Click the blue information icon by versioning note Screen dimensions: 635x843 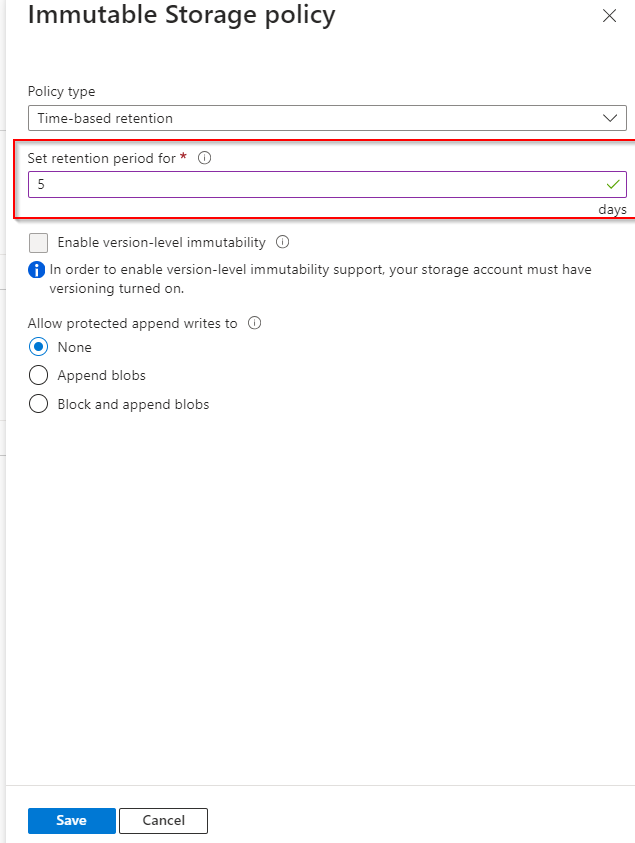pos(37,269)
